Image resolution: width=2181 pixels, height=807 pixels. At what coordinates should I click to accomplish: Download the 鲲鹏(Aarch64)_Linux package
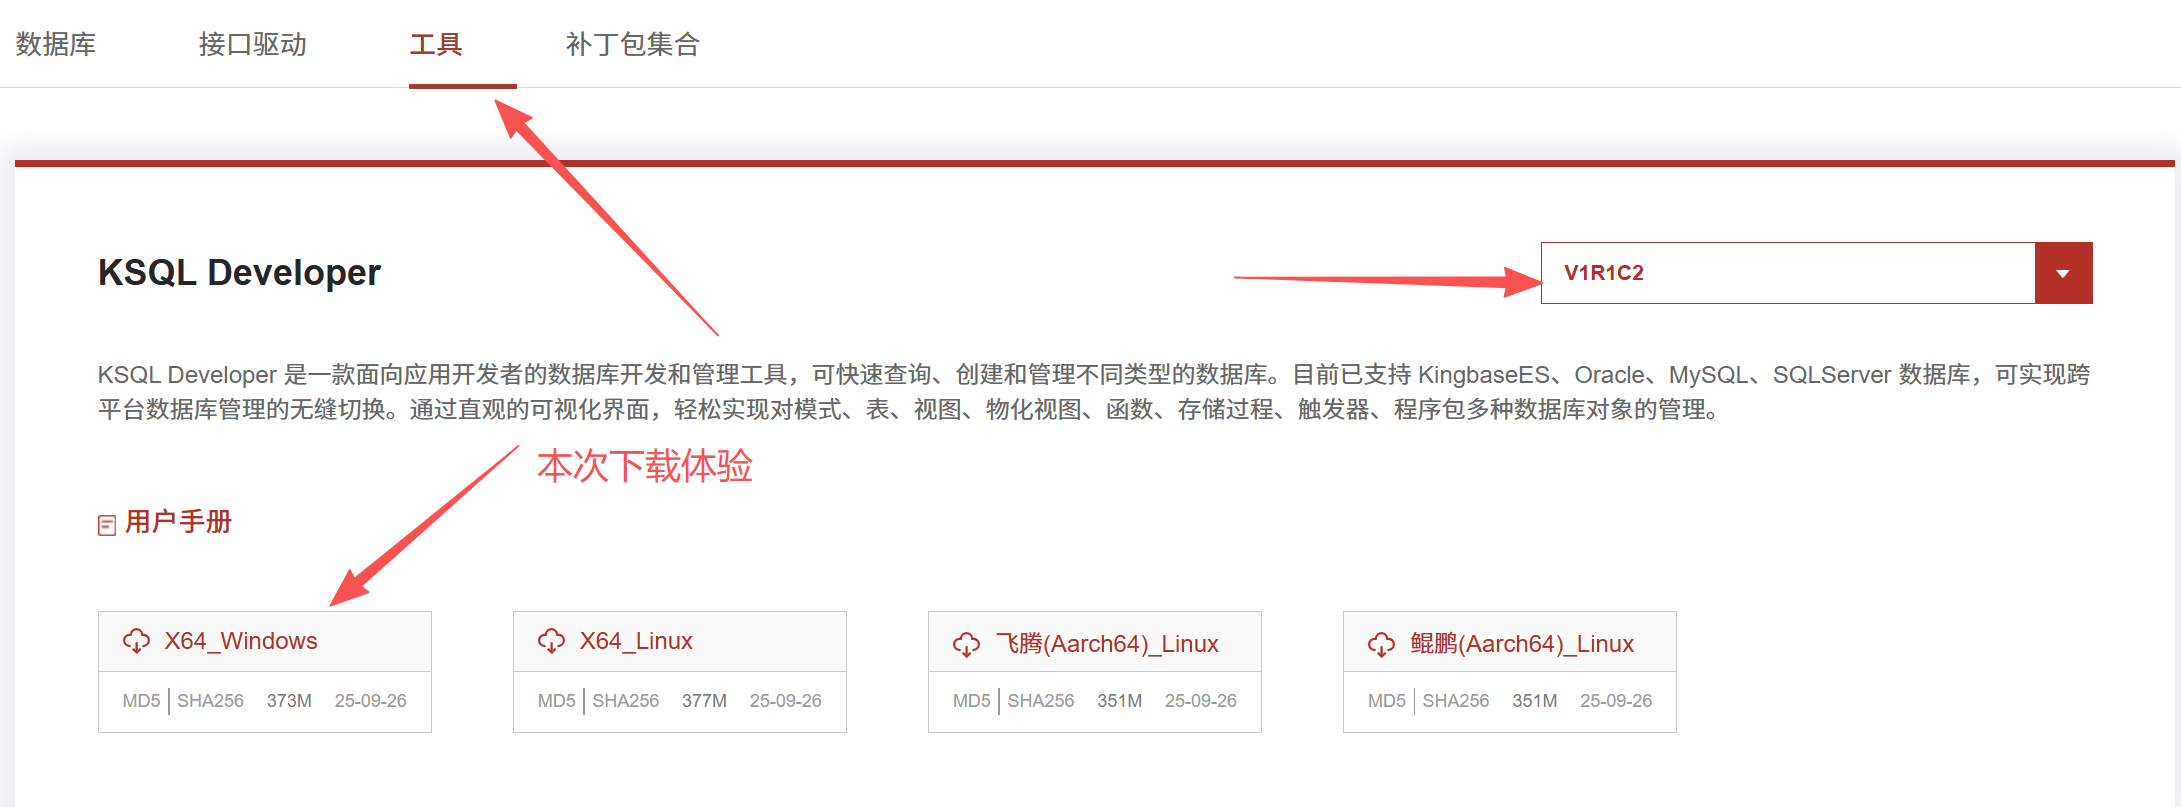coord(1522,644)
